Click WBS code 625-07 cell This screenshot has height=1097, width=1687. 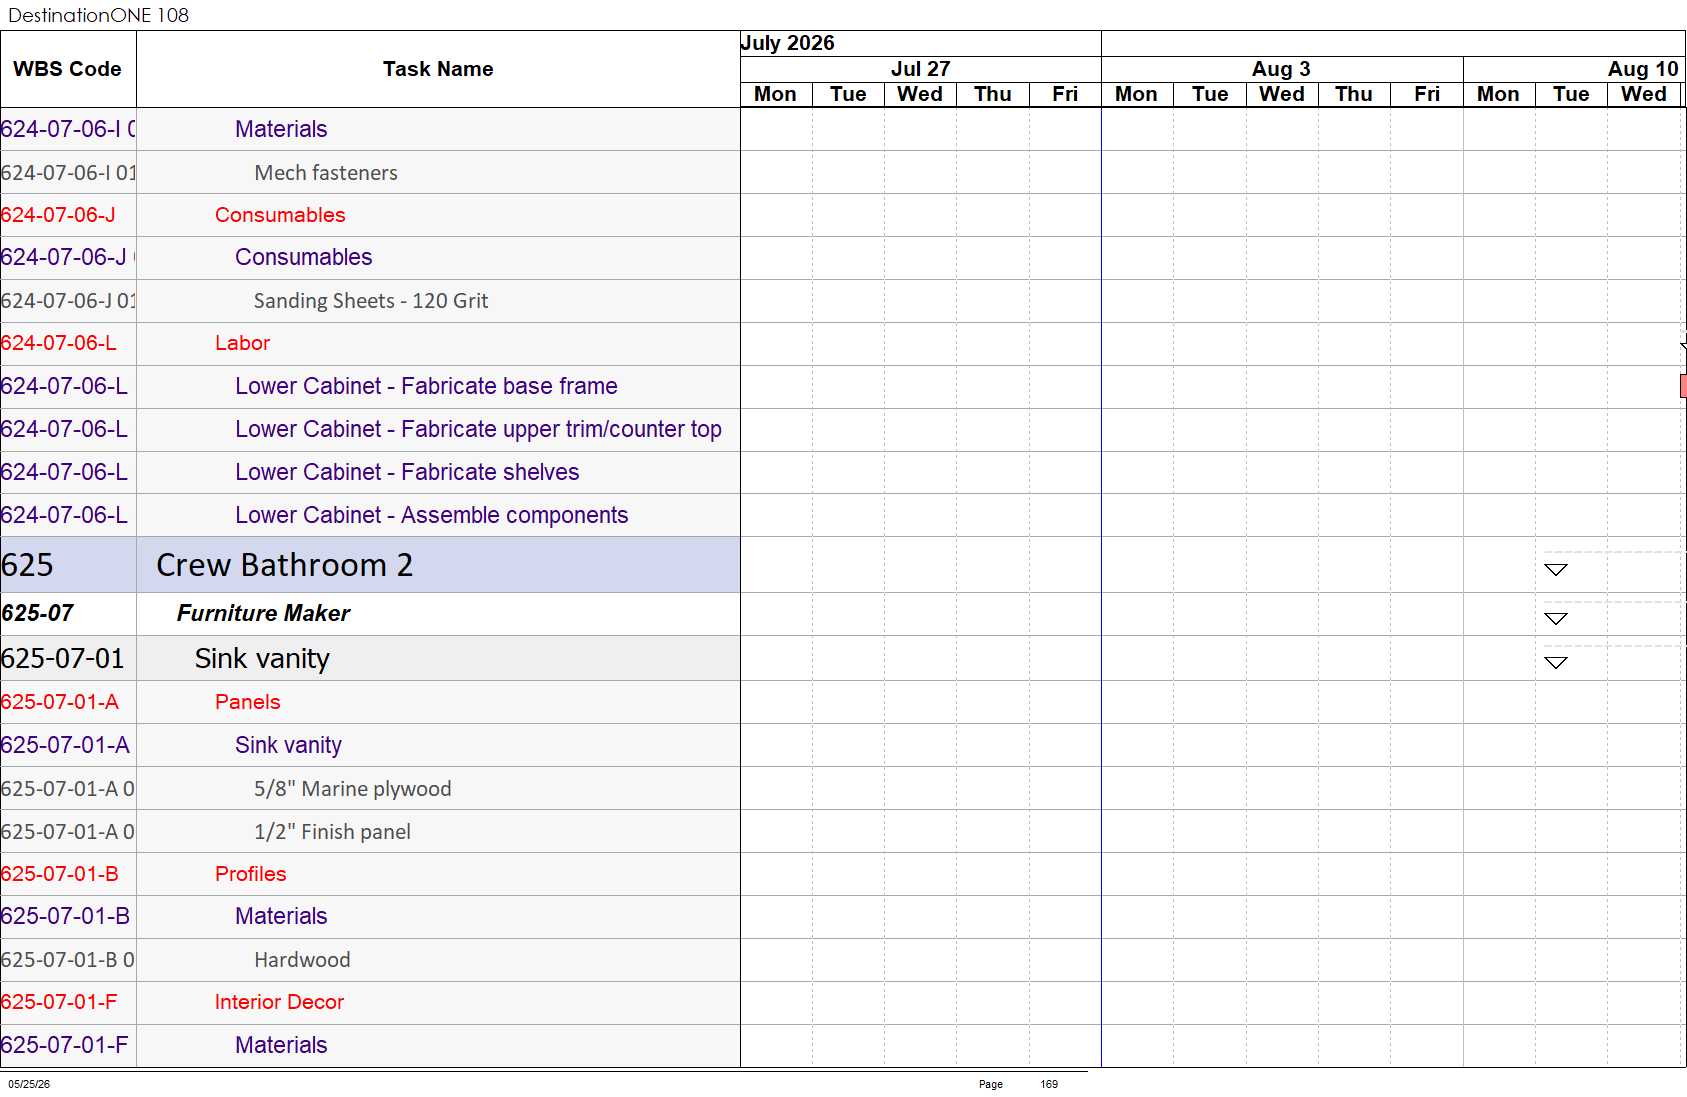(68, 613)
